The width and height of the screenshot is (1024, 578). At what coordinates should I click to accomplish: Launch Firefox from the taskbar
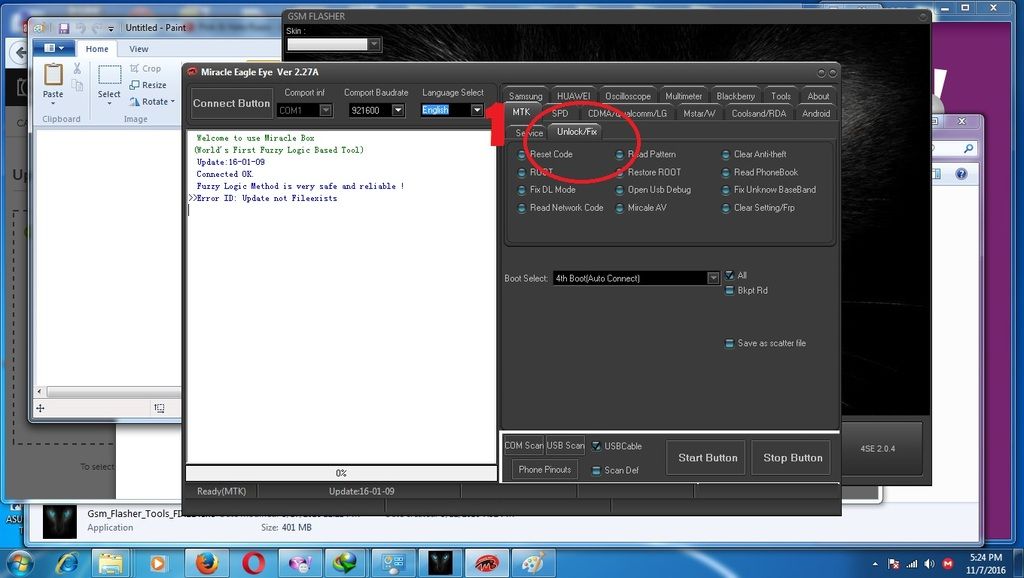coord(206,562)
